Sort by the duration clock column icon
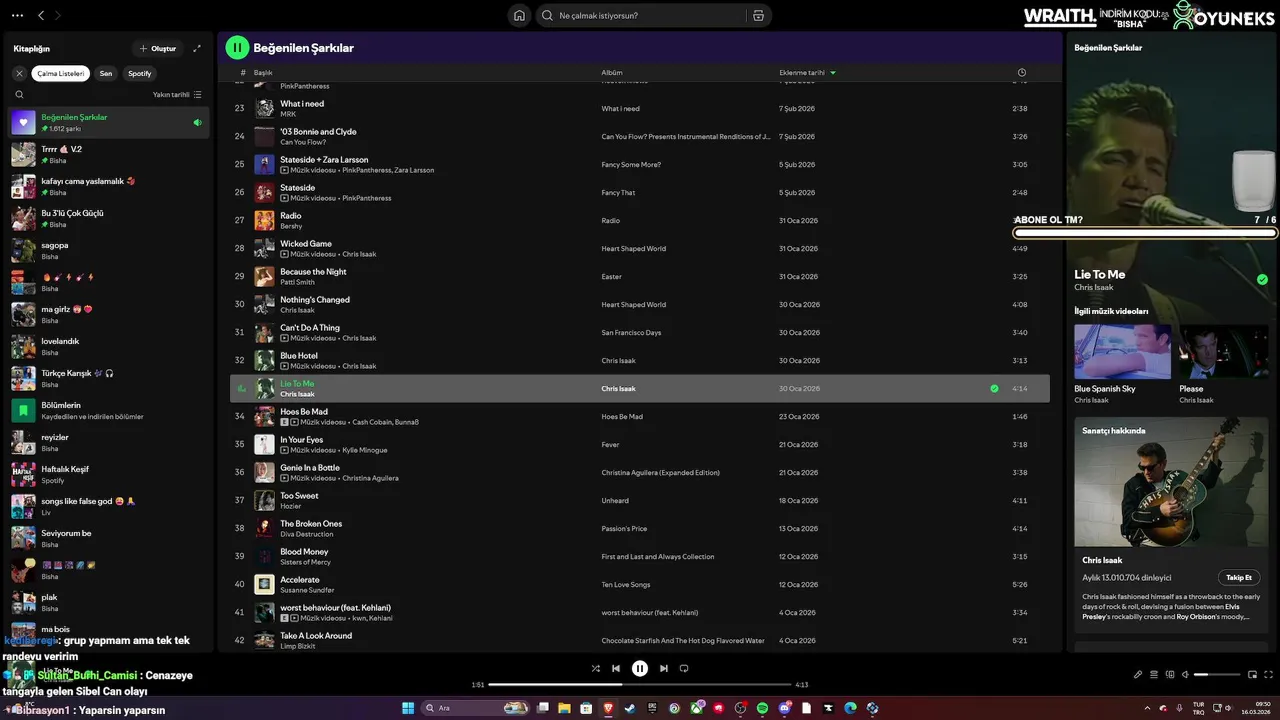 point(1021,73)
